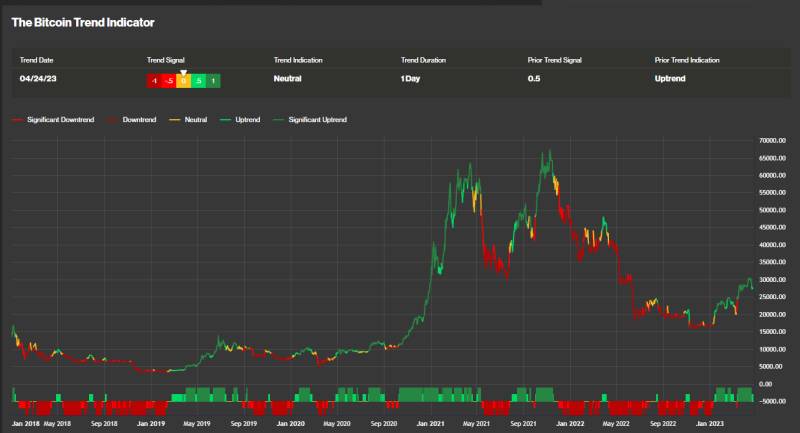Click the Trend Signal column header
Viewport: 800px width, 433px height.
click(x=166, y=60)
